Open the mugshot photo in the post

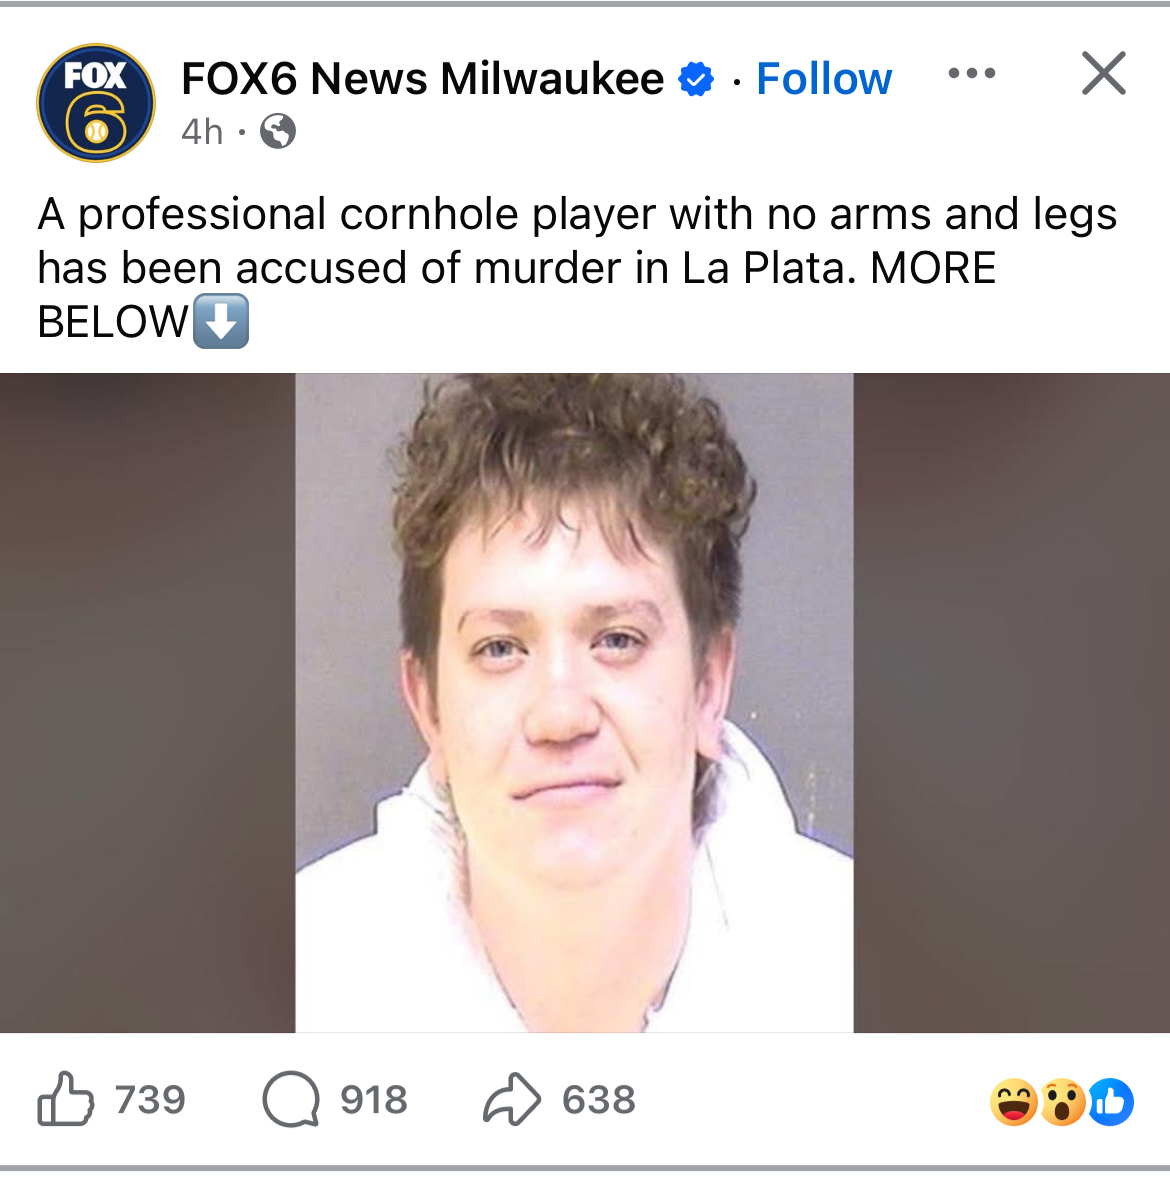574,702
